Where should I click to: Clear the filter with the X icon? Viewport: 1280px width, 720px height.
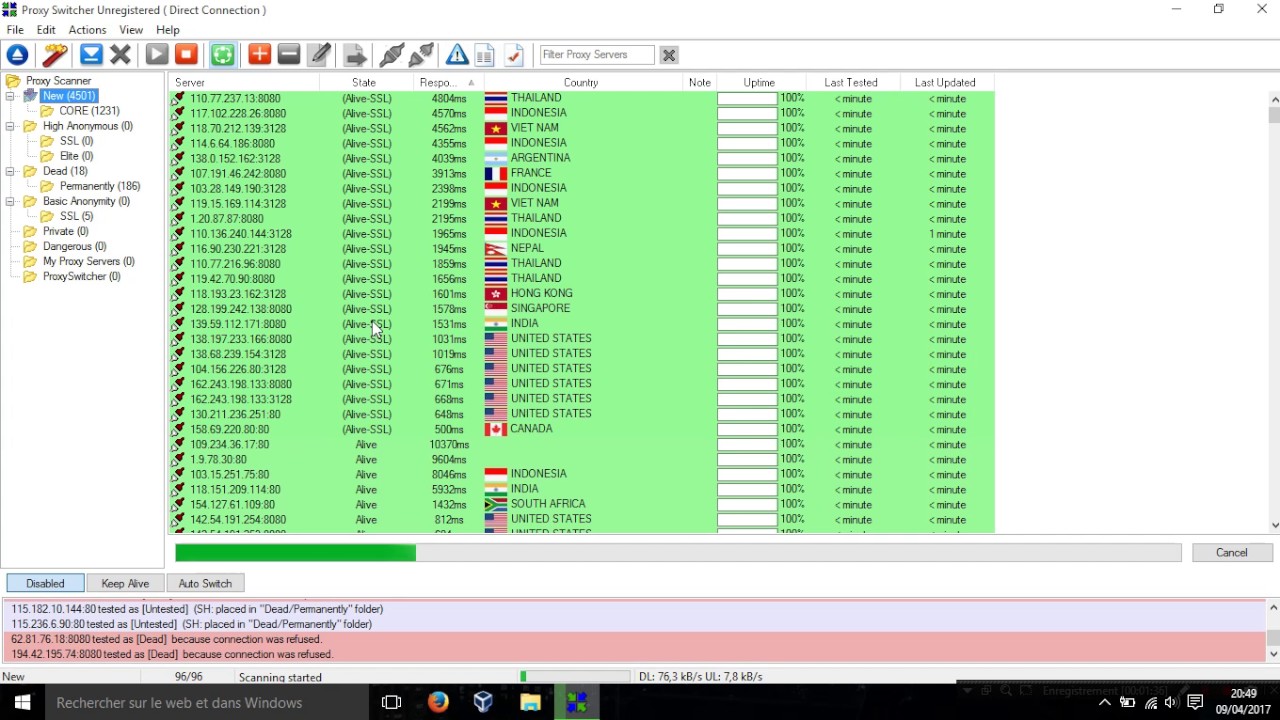click(669, 55)
